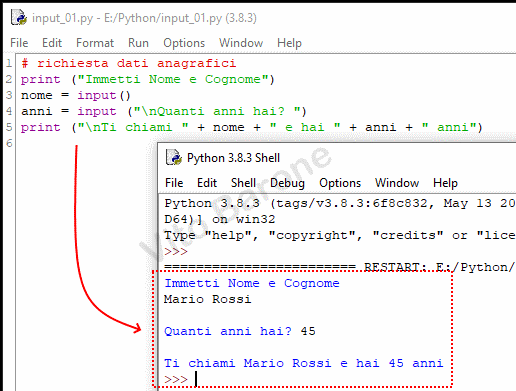Open the Shell window File menu
Viewport: 516px width, 391px height.
point(174,183)
